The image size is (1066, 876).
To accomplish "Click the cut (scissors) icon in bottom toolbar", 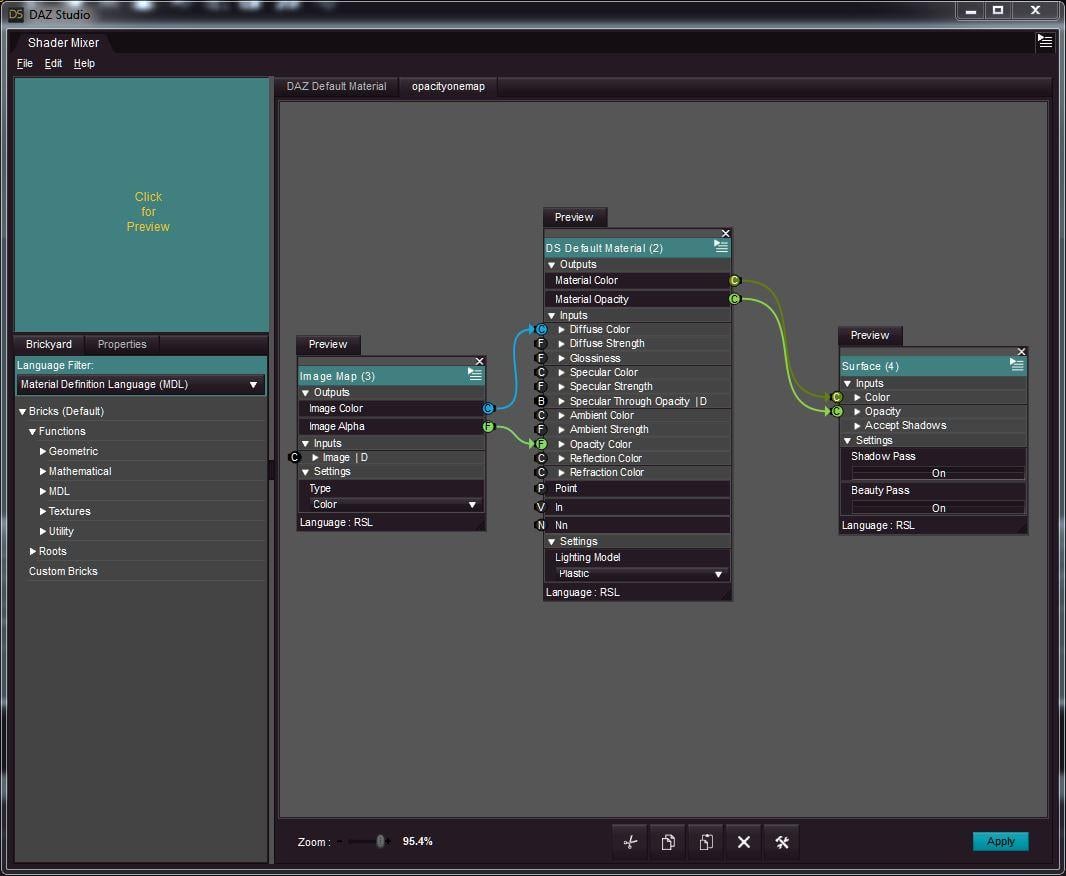I will pyautogui.click(x=630, y=842).
